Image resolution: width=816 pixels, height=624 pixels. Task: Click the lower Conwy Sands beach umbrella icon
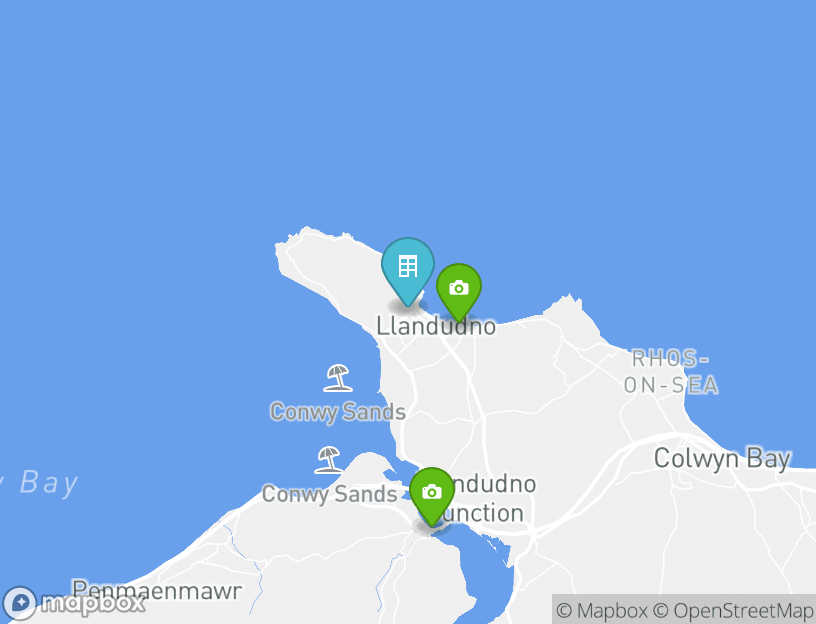(328, 460)
